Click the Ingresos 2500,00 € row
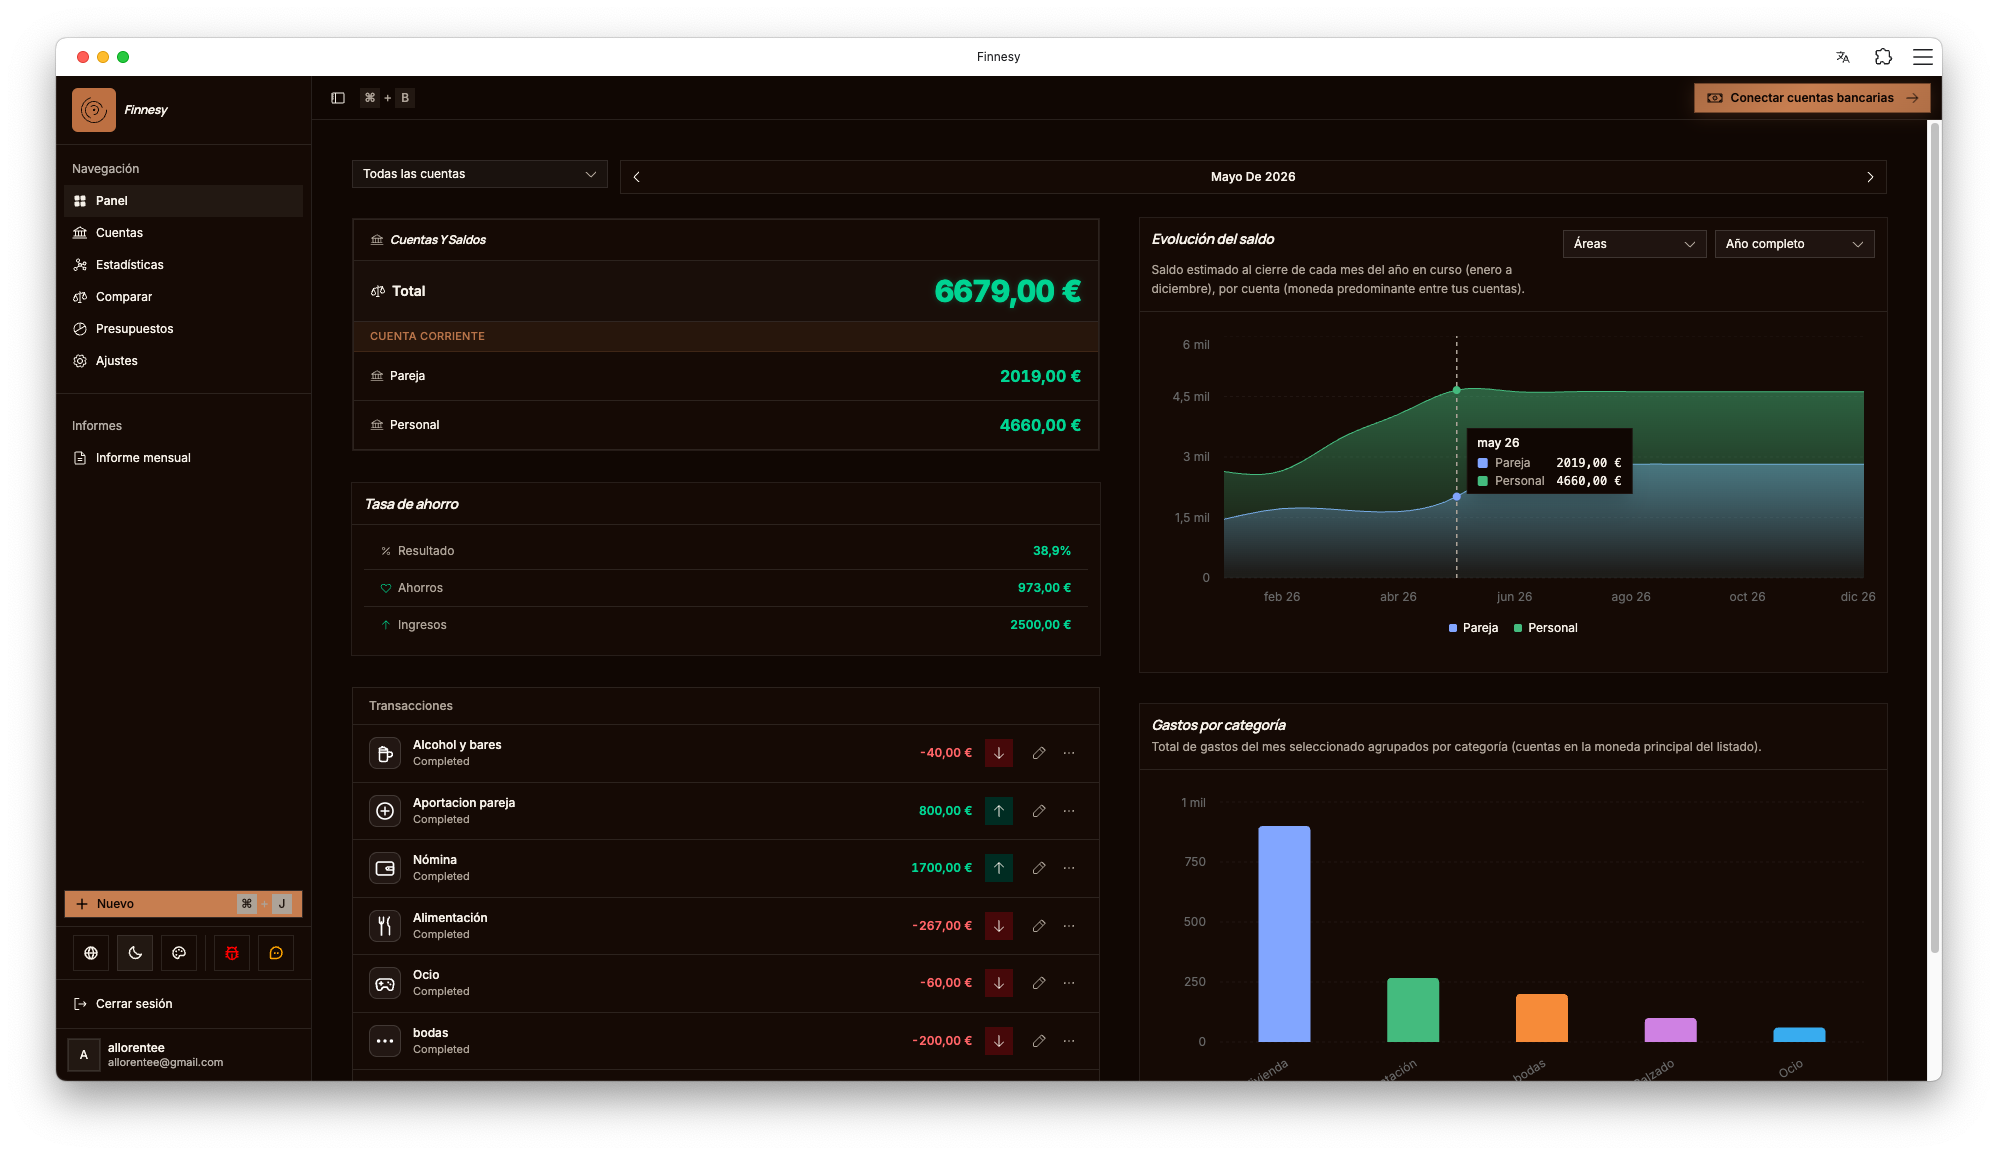 (726, 625)
